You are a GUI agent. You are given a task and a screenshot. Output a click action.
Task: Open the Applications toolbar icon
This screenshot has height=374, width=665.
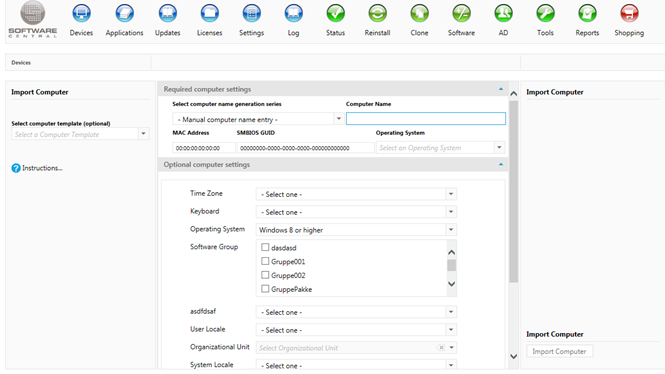[x=124, y=14]
